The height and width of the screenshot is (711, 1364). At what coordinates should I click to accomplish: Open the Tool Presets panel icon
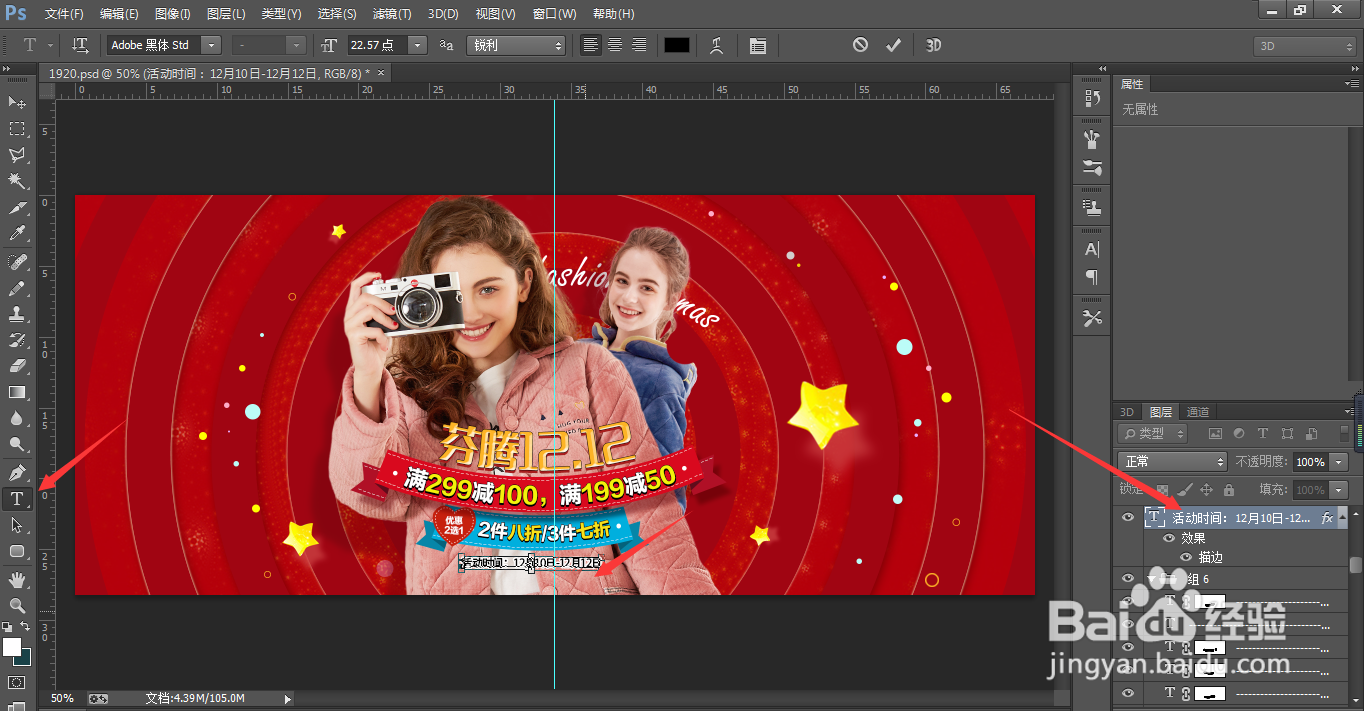1092,318
